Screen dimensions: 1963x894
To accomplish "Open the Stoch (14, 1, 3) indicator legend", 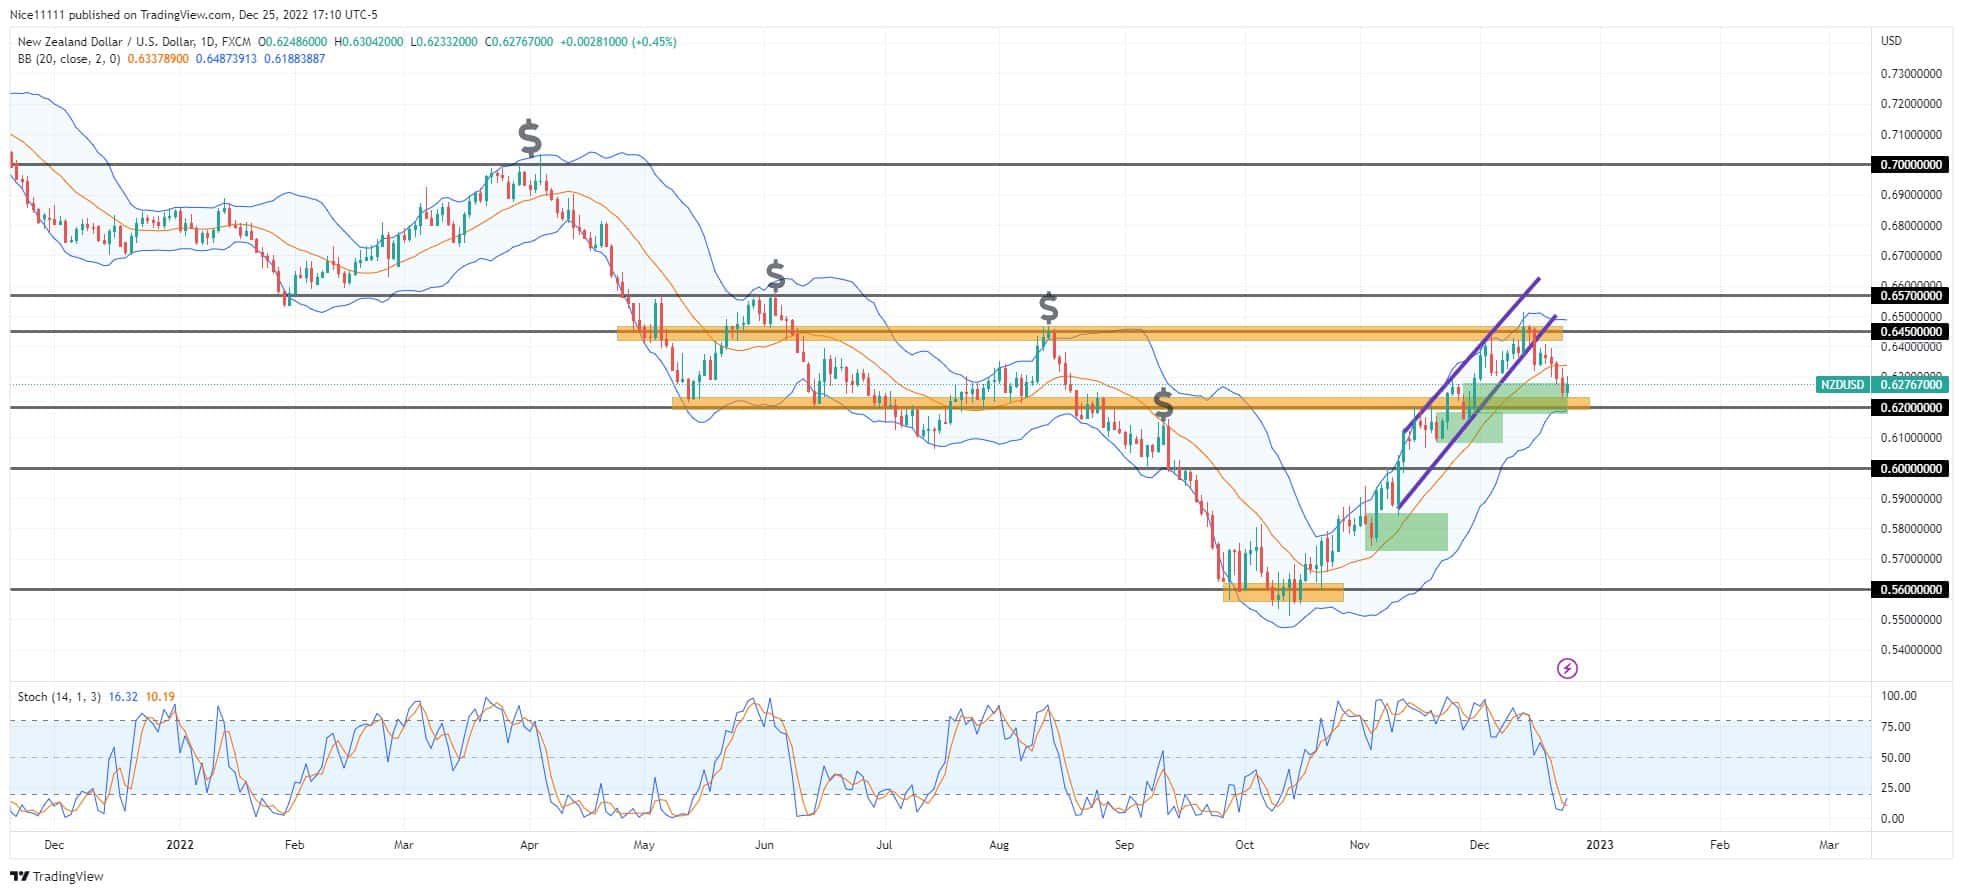I will click(59, 697).
